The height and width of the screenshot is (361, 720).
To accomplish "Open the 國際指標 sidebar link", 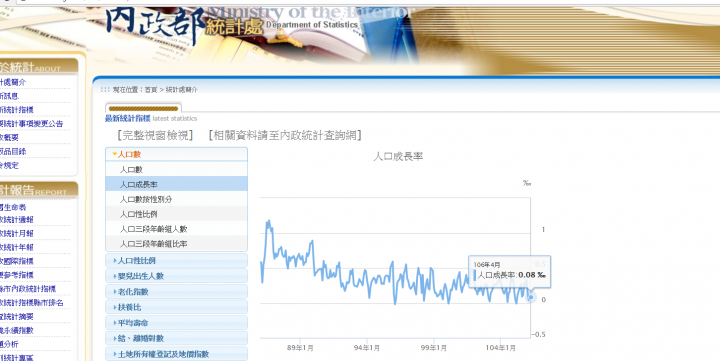I will coord(17,261).
